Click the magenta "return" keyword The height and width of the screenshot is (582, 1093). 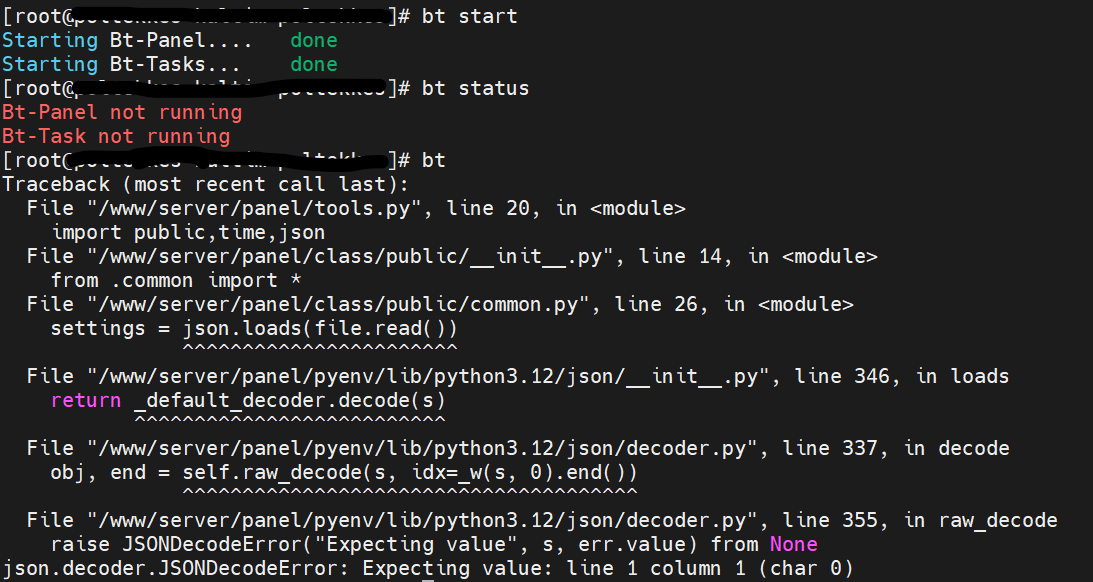pyautogui.click(x=85, y=400)
